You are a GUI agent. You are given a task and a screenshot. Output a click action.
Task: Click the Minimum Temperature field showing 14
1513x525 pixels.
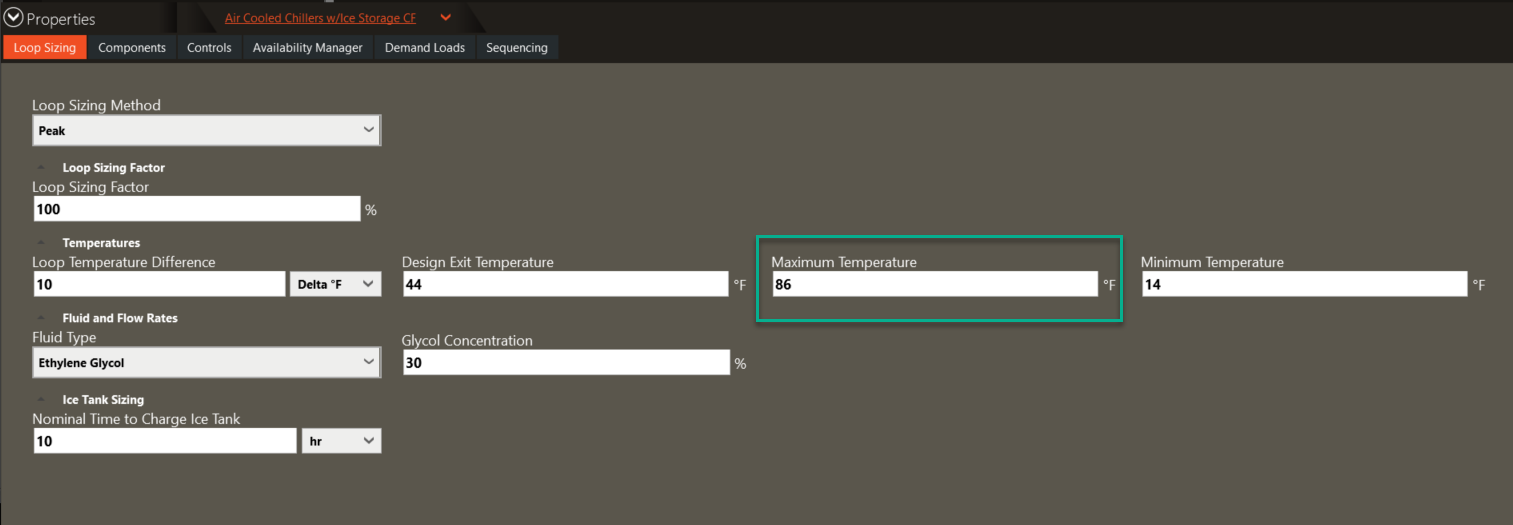(x=1305, y=284)
